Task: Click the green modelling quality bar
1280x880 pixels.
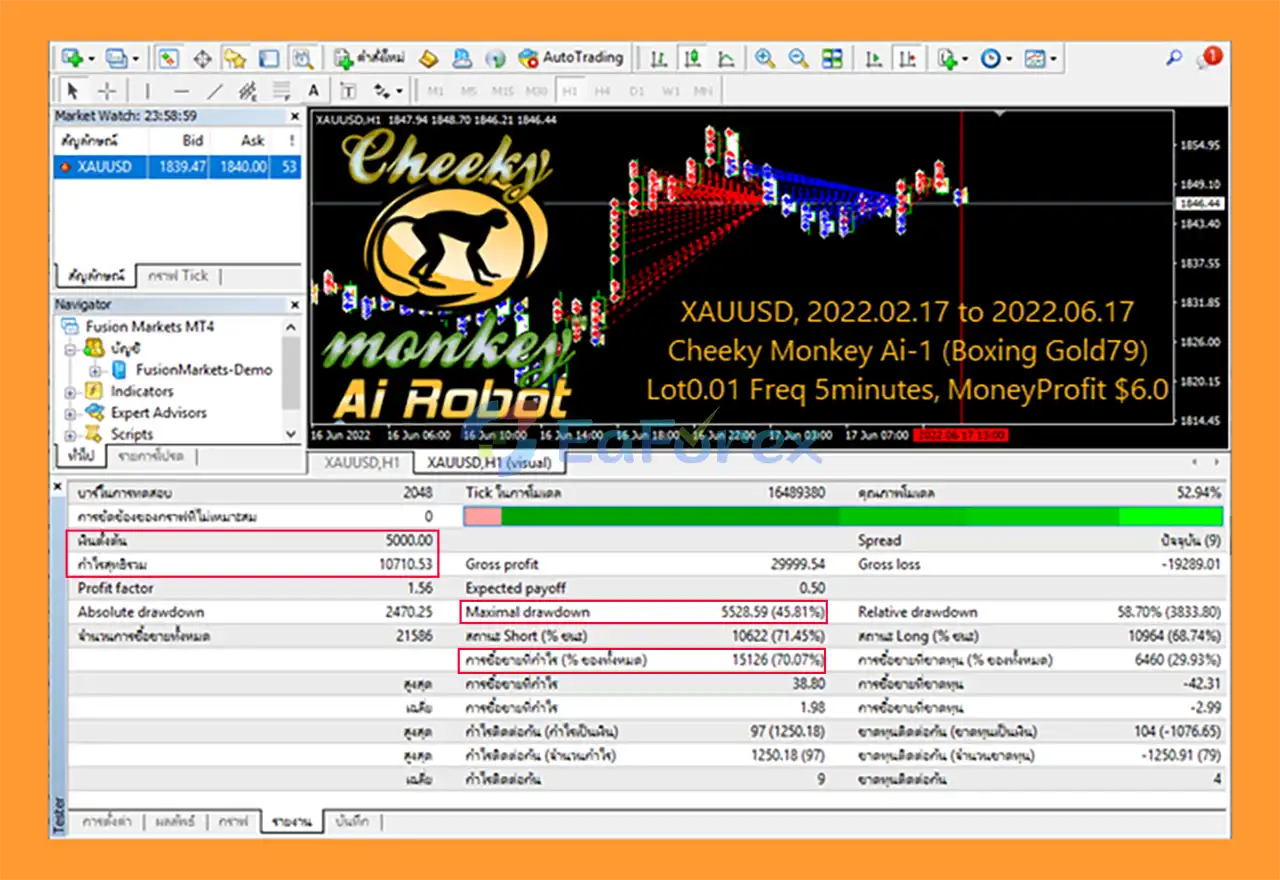Action: [860, 516]
